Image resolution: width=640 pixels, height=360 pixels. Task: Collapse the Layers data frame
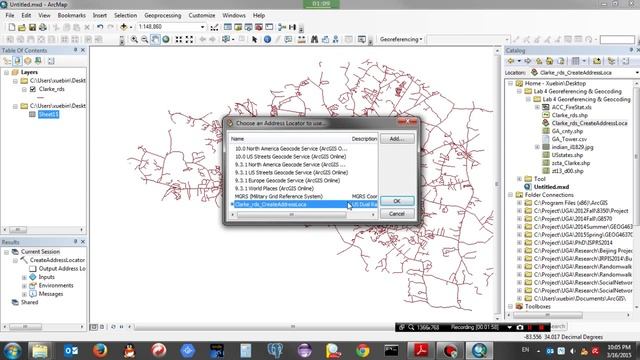click(x=7, y=72)
